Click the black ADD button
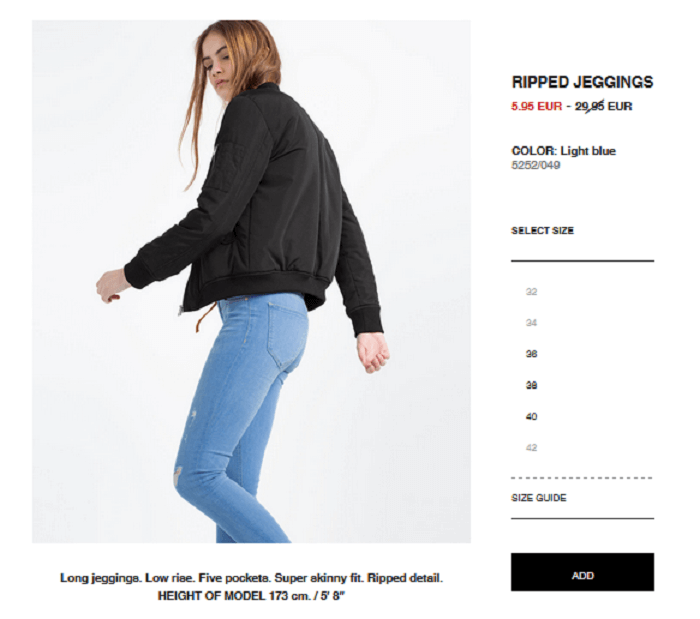 [x=582, y=572]
